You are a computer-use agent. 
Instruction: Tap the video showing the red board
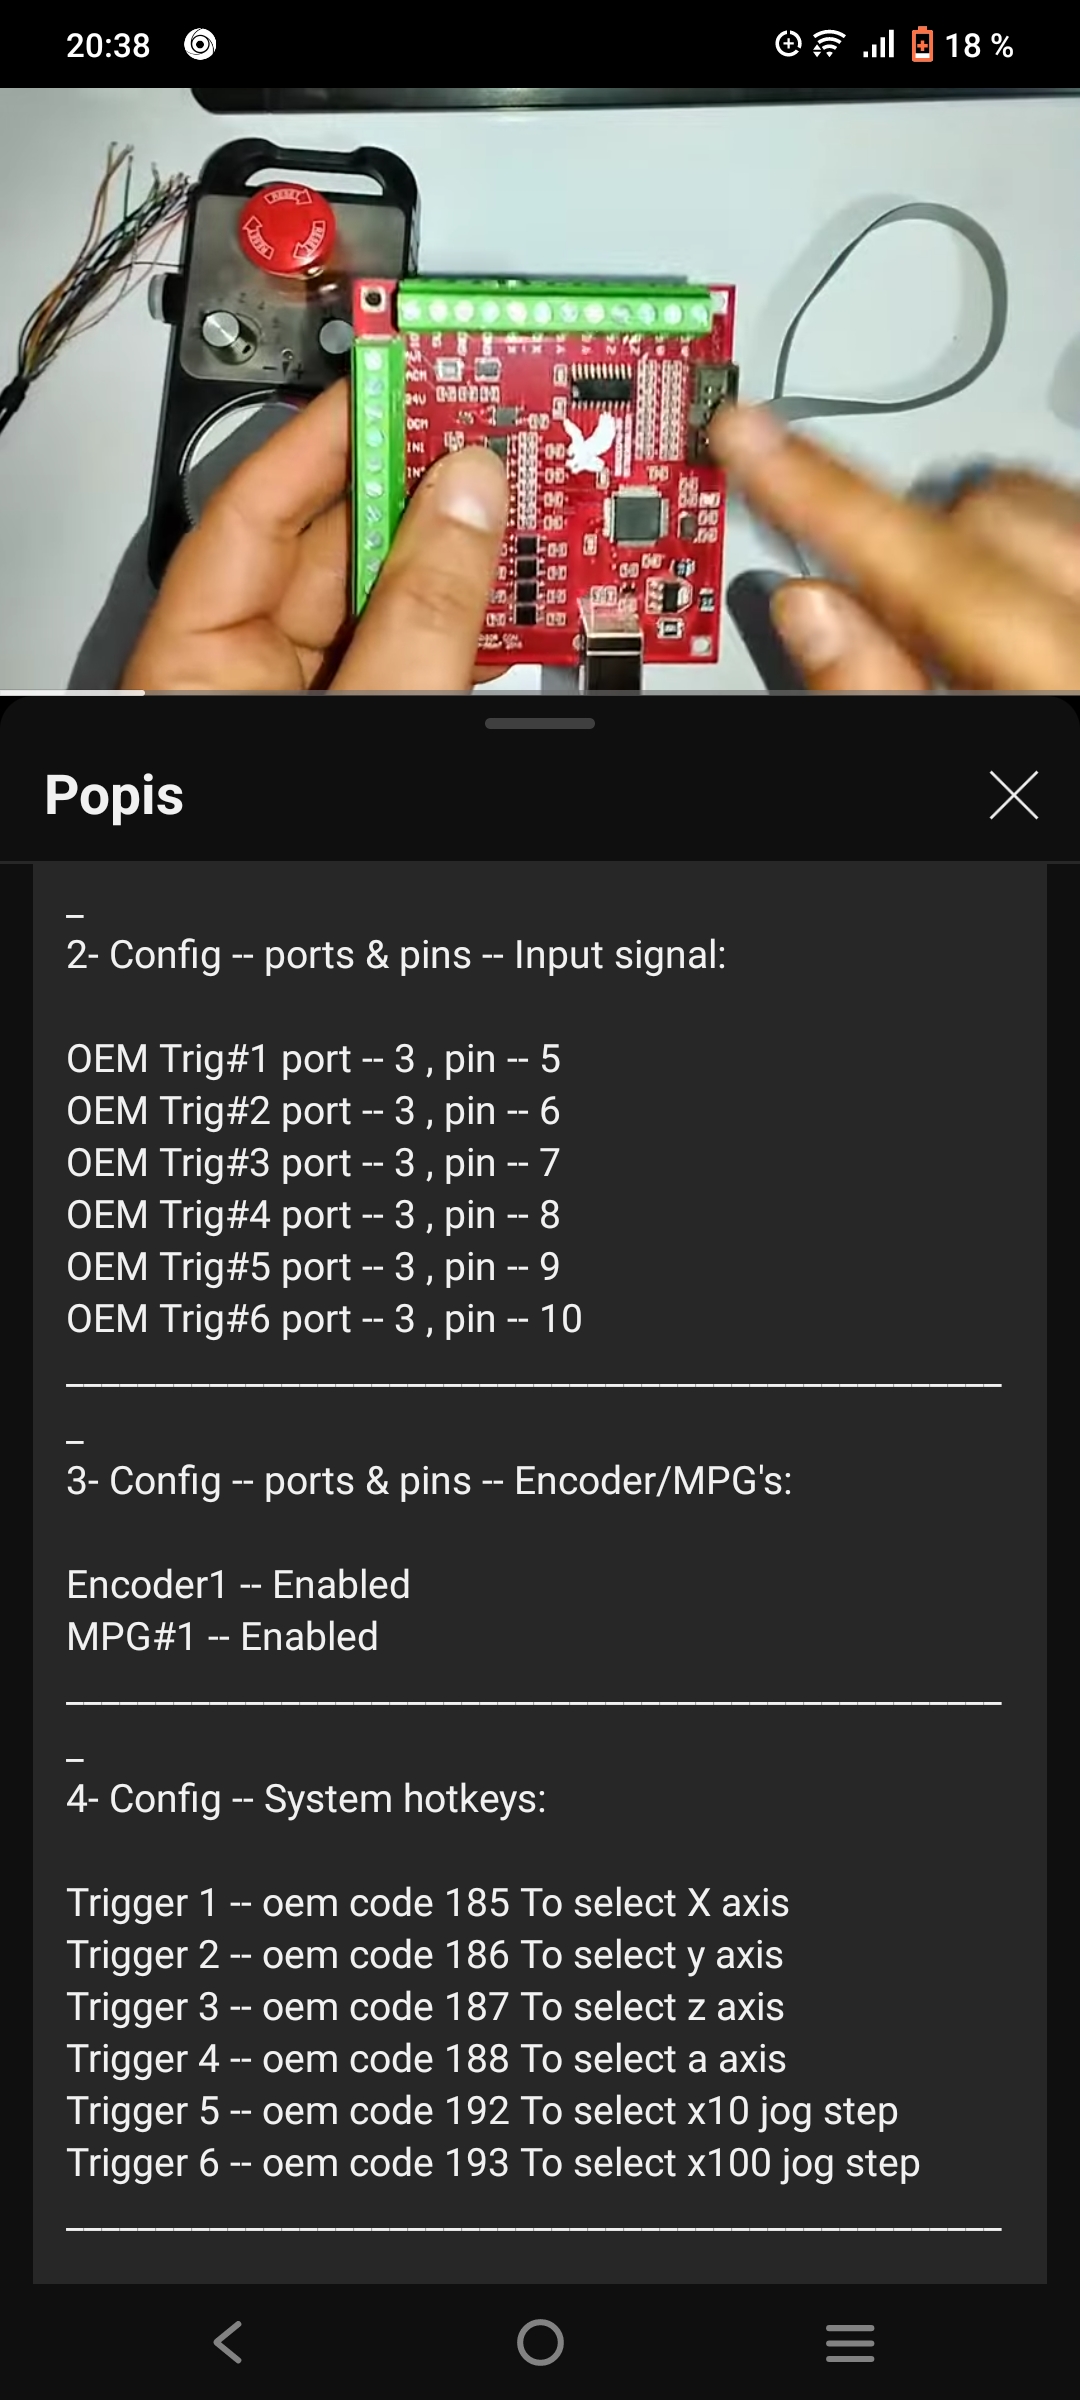point(540,390)
